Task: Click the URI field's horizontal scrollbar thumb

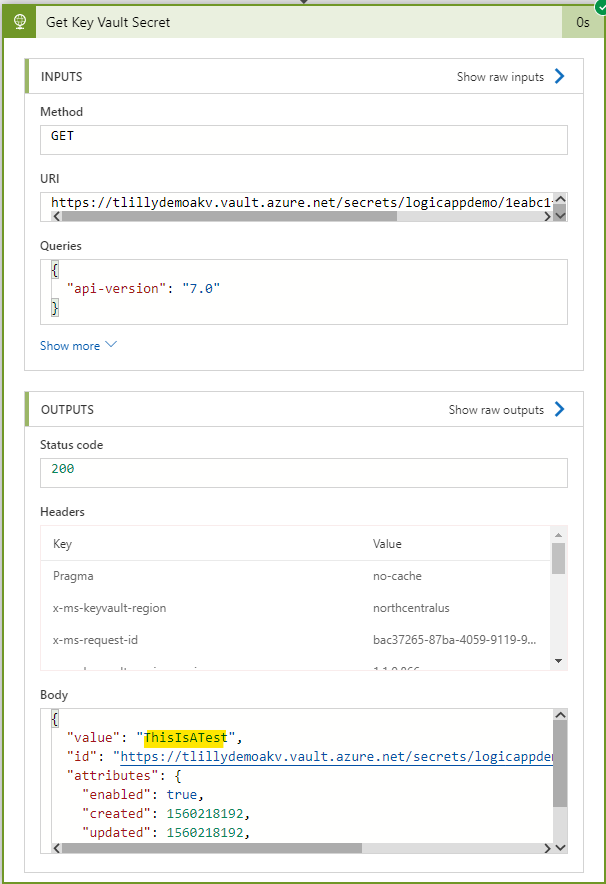Action: point(229,216)
